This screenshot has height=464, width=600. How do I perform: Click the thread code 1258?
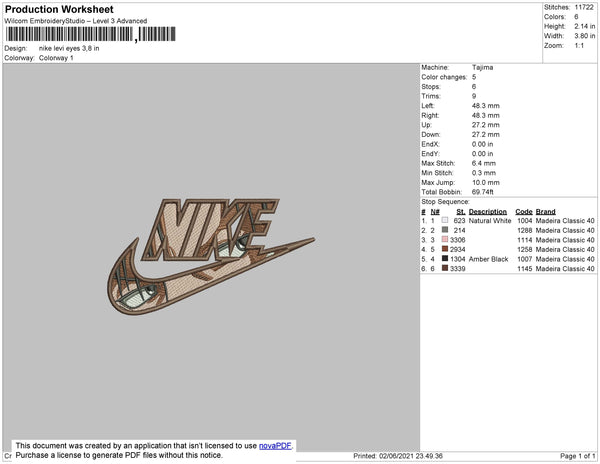(525, 249)
